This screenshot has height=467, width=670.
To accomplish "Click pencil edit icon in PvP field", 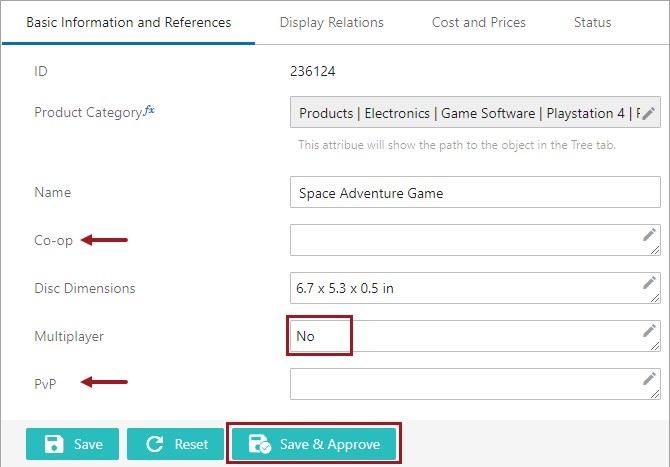I will (x=649, y=379).
